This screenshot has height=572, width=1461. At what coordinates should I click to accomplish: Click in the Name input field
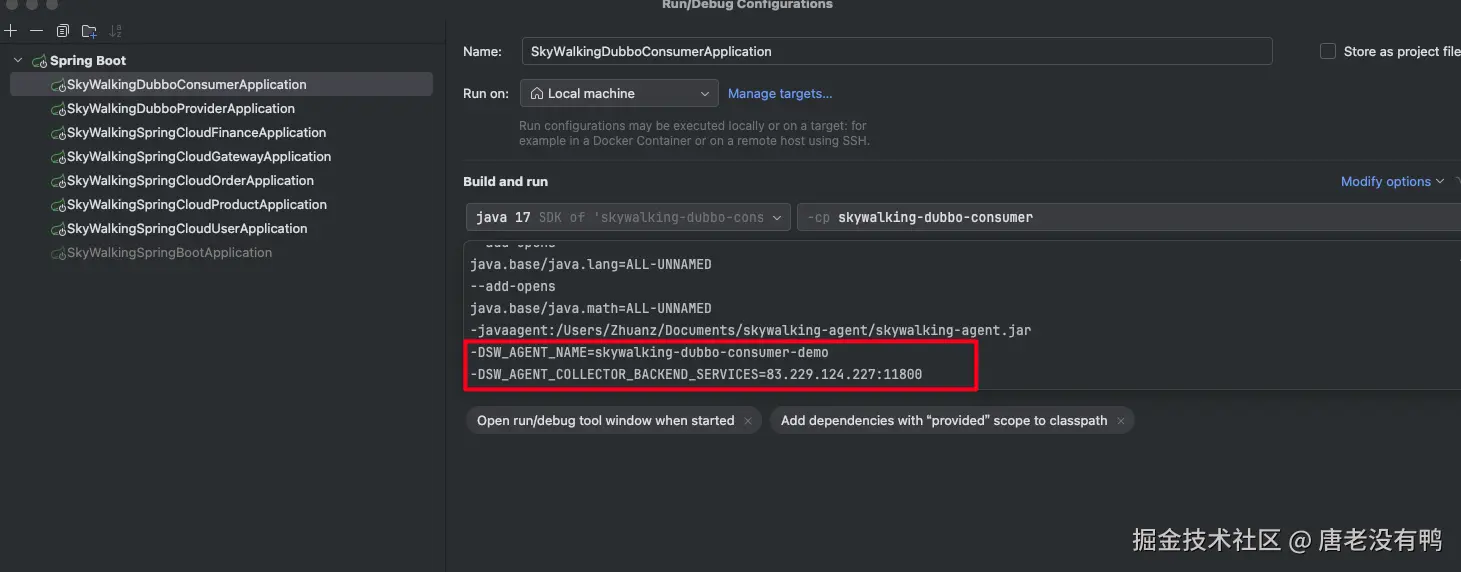896,51
